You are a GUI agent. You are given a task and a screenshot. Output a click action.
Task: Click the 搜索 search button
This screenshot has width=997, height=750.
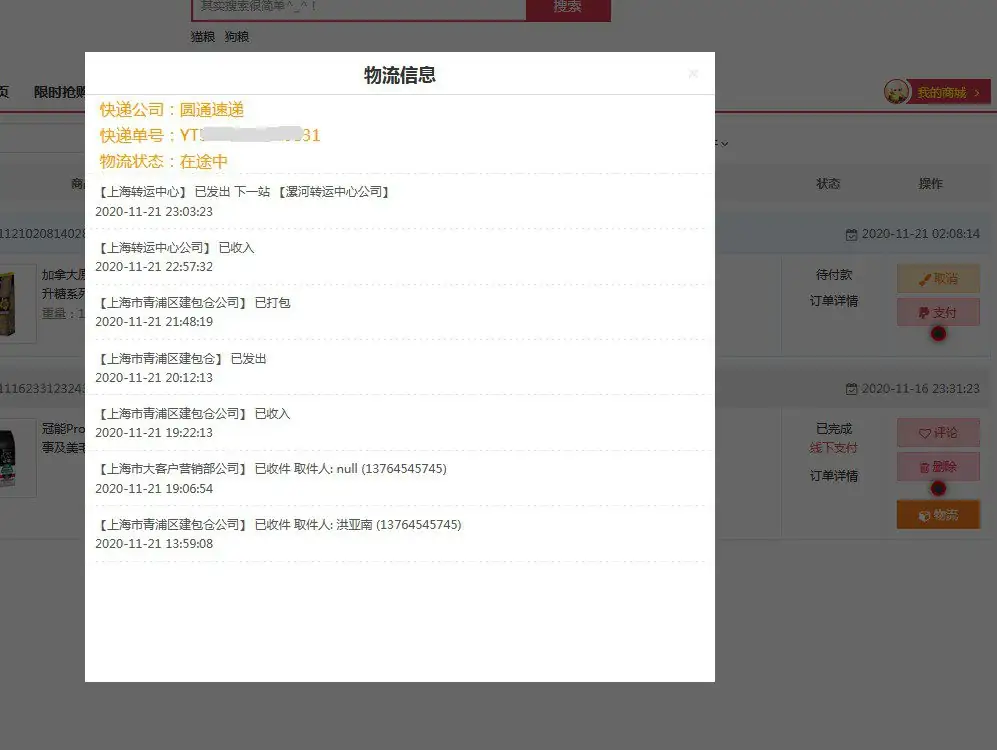[568, 9]
